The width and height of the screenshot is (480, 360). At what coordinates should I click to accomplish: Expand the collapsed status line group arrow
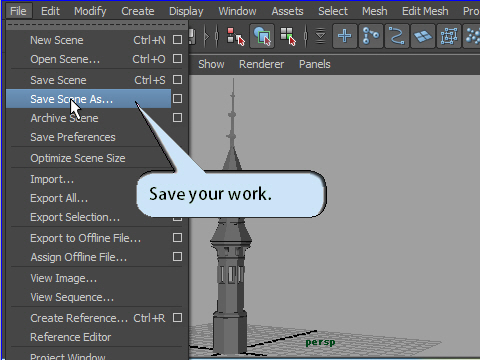click(x=207, y=36)
